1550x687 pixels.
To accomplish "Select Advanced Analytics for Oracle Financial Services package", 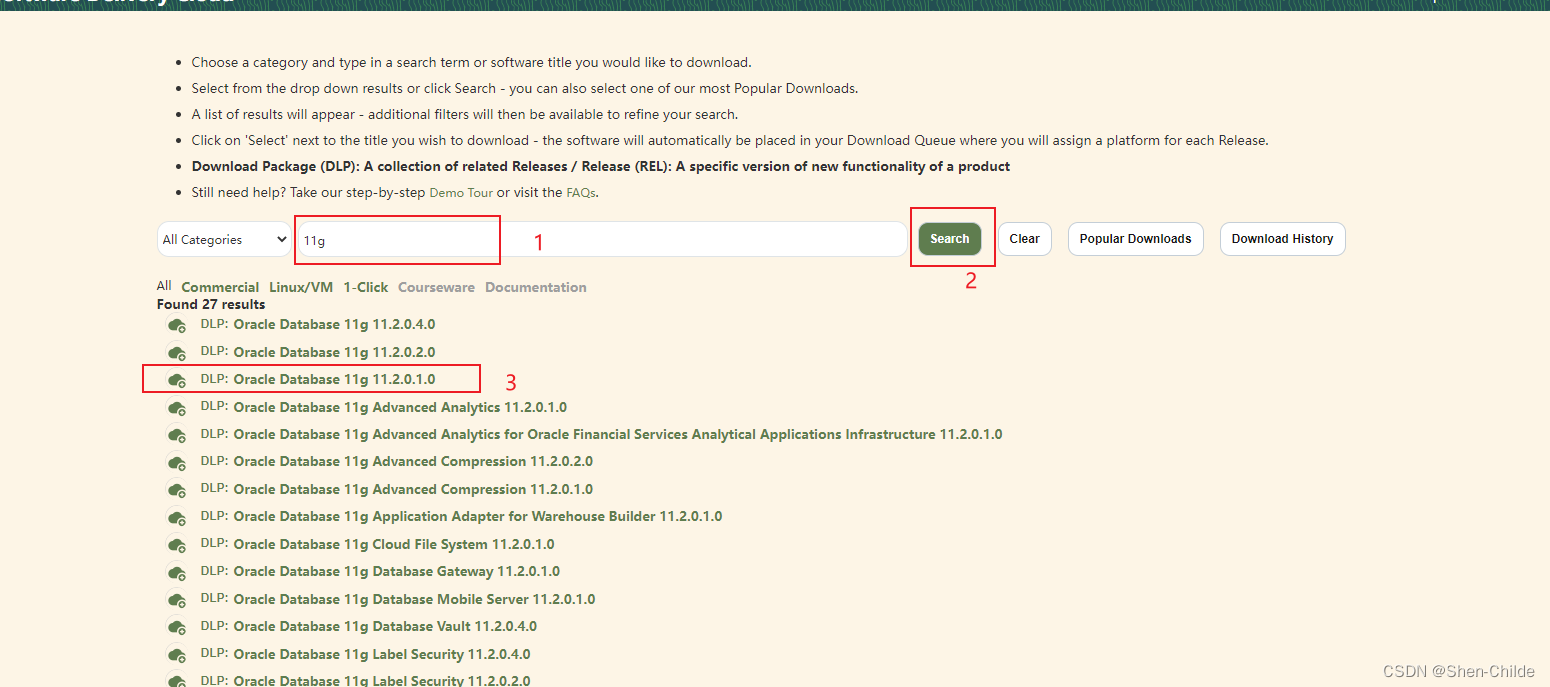I will point(618,434).
